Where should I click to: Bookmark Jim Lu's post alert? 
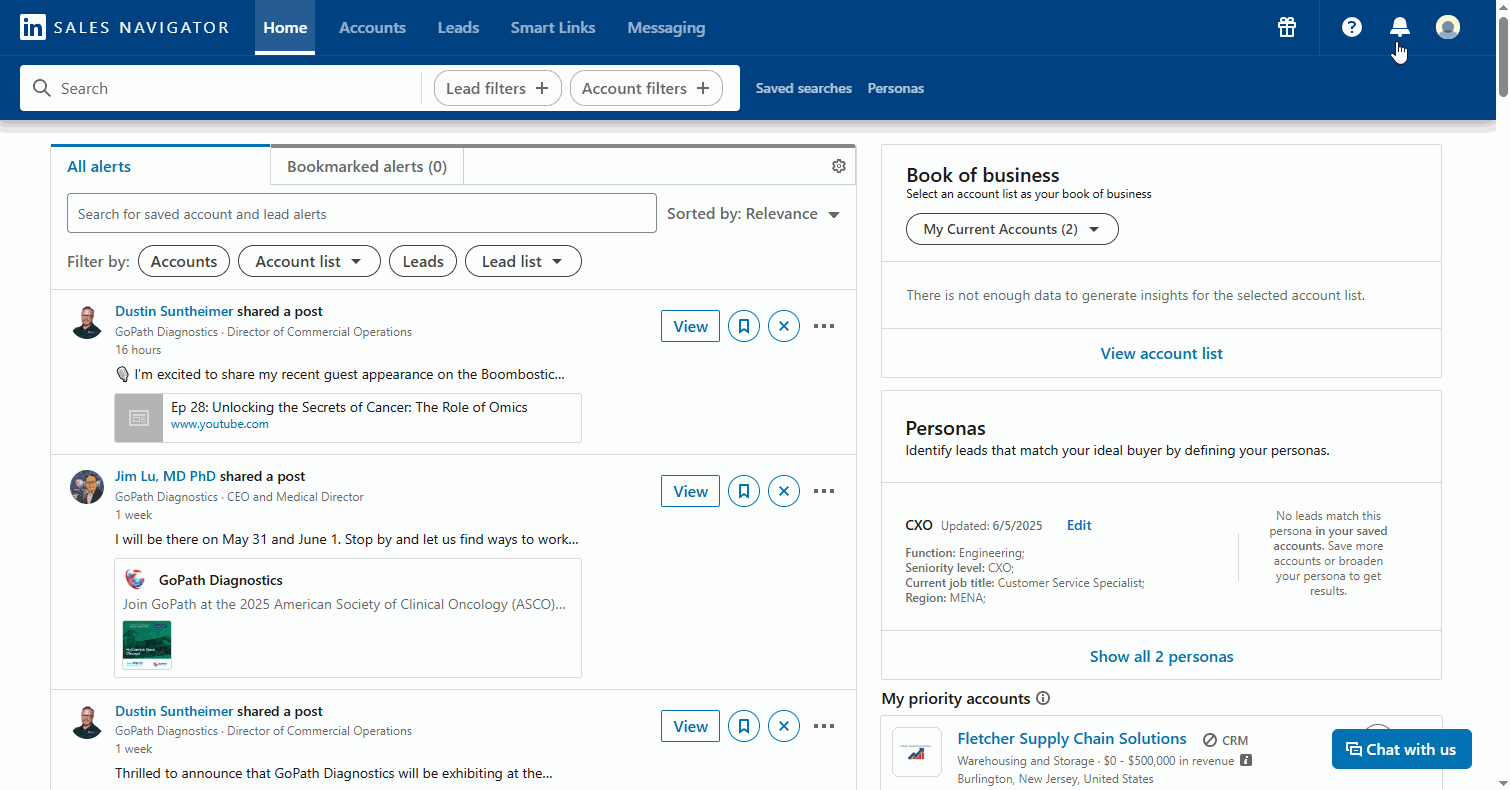(x=744, y=491)
